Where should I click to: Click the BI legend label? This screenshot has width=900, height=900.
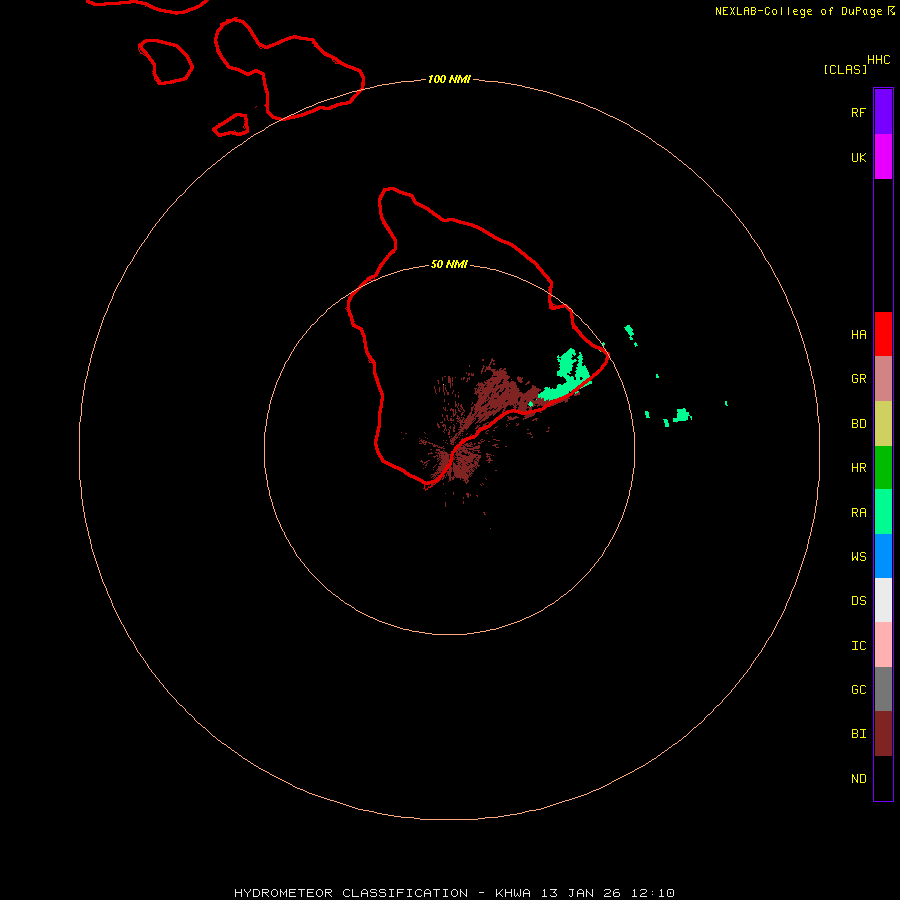tap(858, 734)
